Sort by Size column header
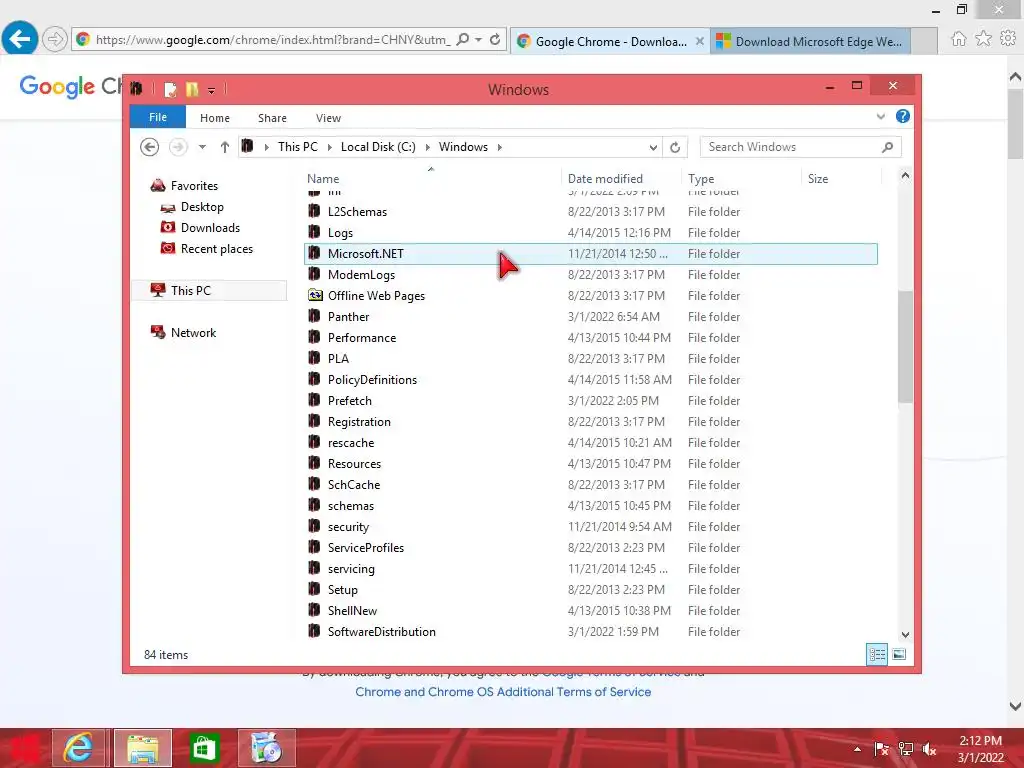Viewport: 1024px width, 768px height. [x=841, y=179]
